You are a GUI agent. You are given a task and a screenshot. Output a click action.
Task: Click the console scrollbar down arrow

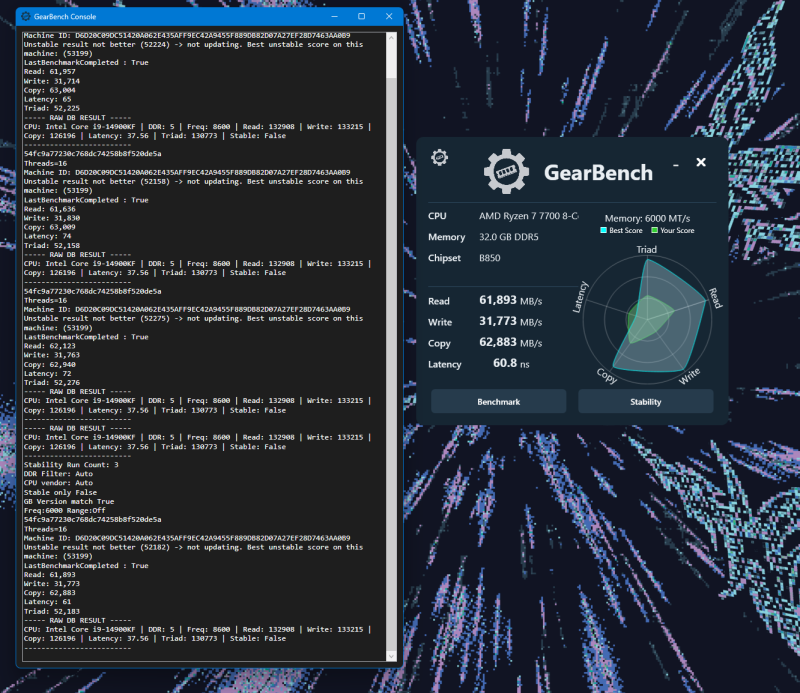pos(391,656)
